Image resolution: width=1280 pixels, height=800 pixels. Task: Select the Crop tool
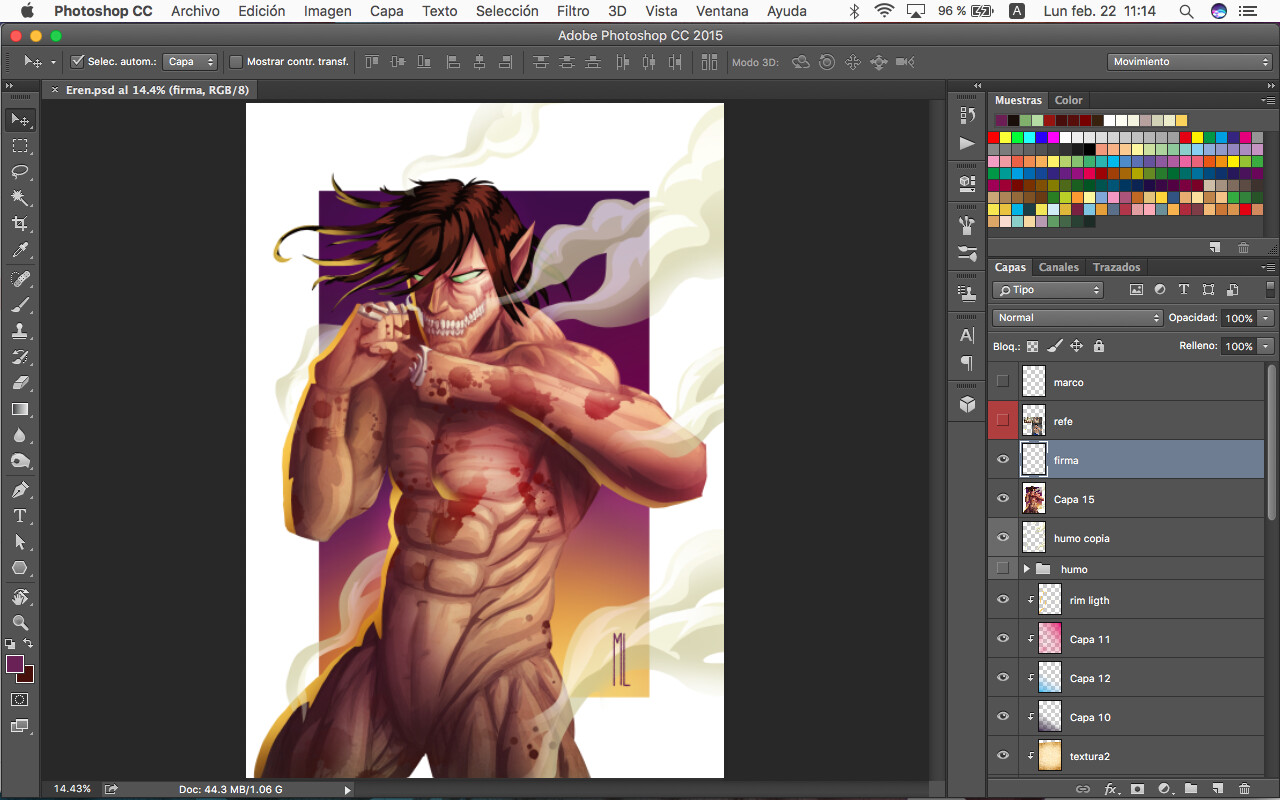pyautogui.click(x=20, y=224)
